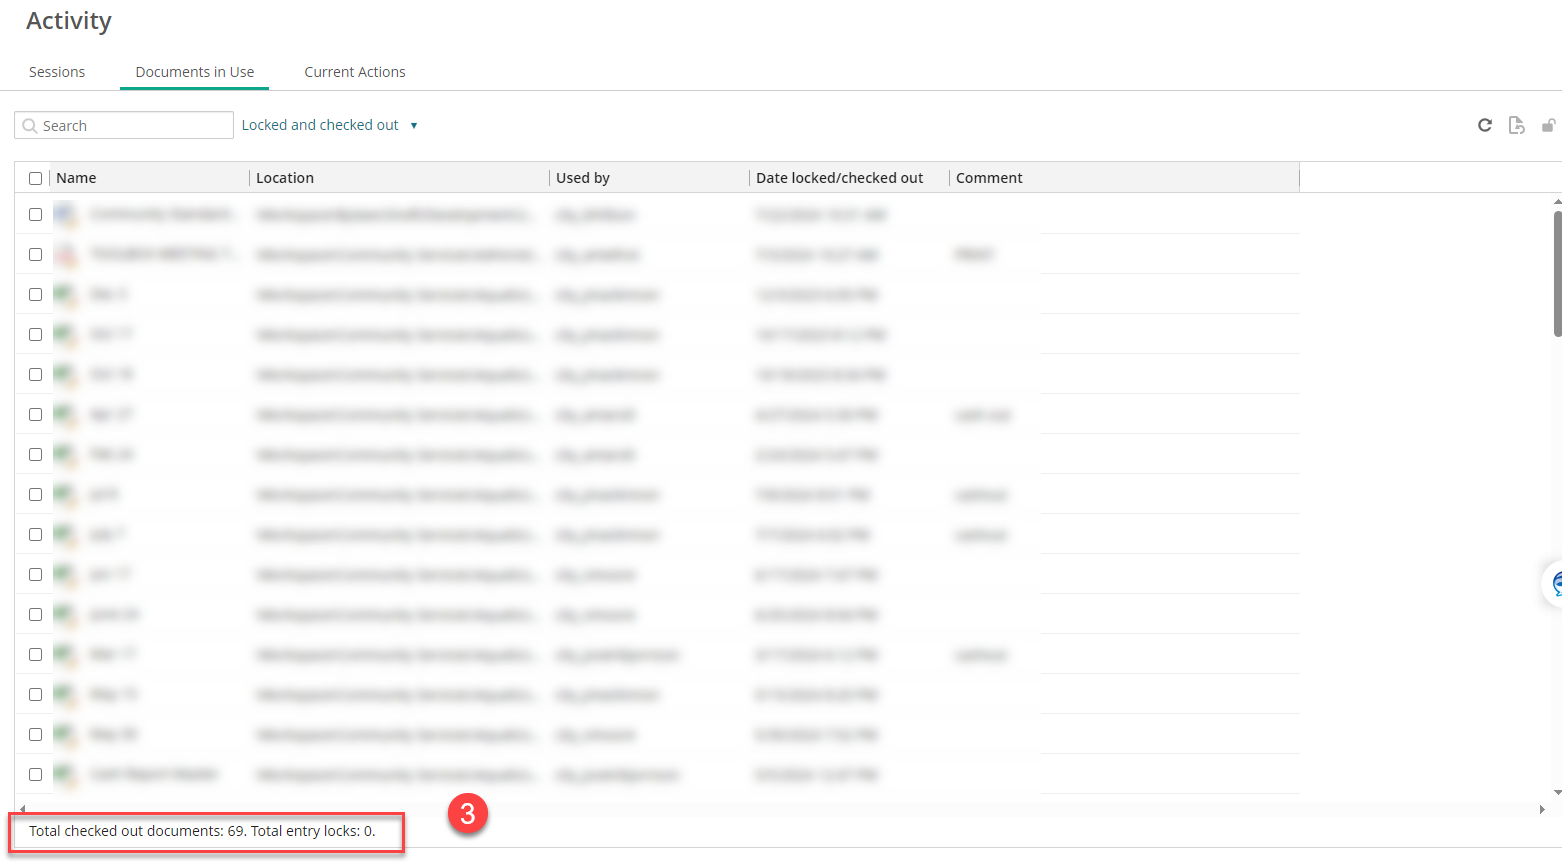Sort by Date locked/checked out column
The image size is (1562, 862).
point(839,178)
